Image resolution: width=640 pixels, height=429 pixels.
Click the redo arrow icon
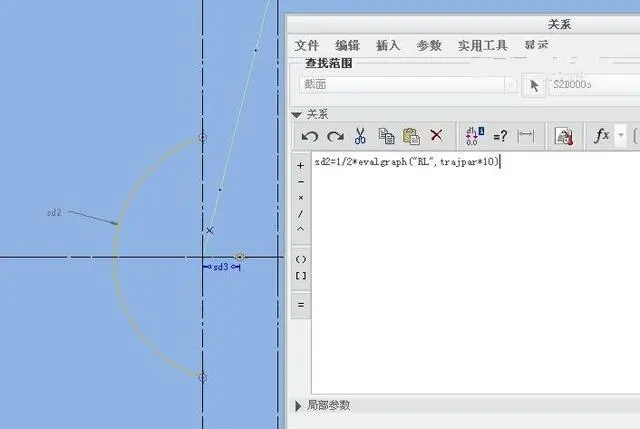[x=335, y=136]
